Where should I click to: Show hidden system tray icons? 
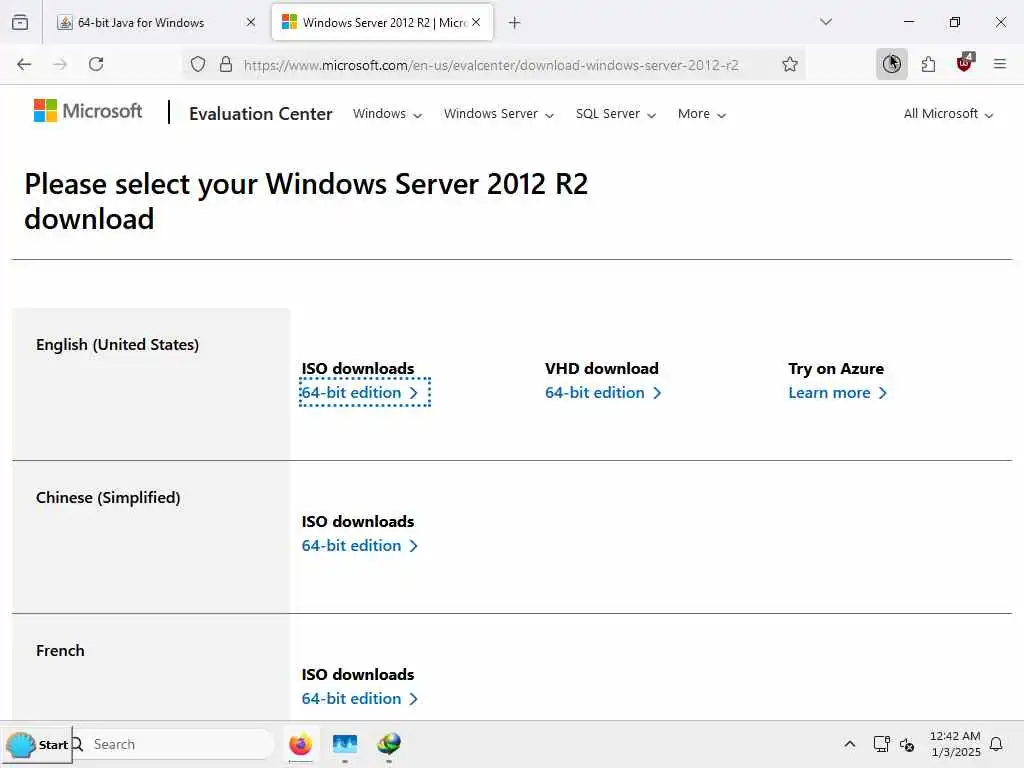pos(850,744)
